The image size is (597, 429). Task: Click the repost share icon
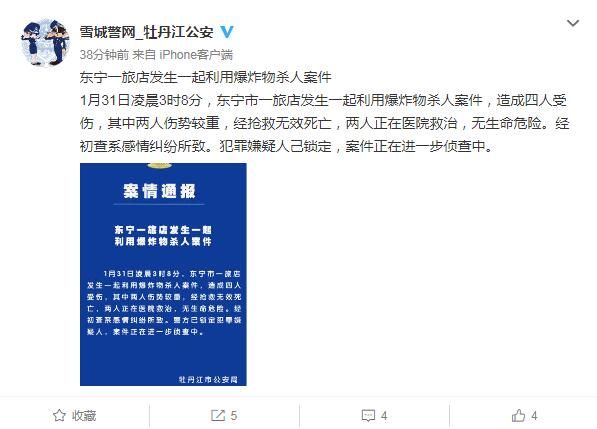click(x=218, y=415)
